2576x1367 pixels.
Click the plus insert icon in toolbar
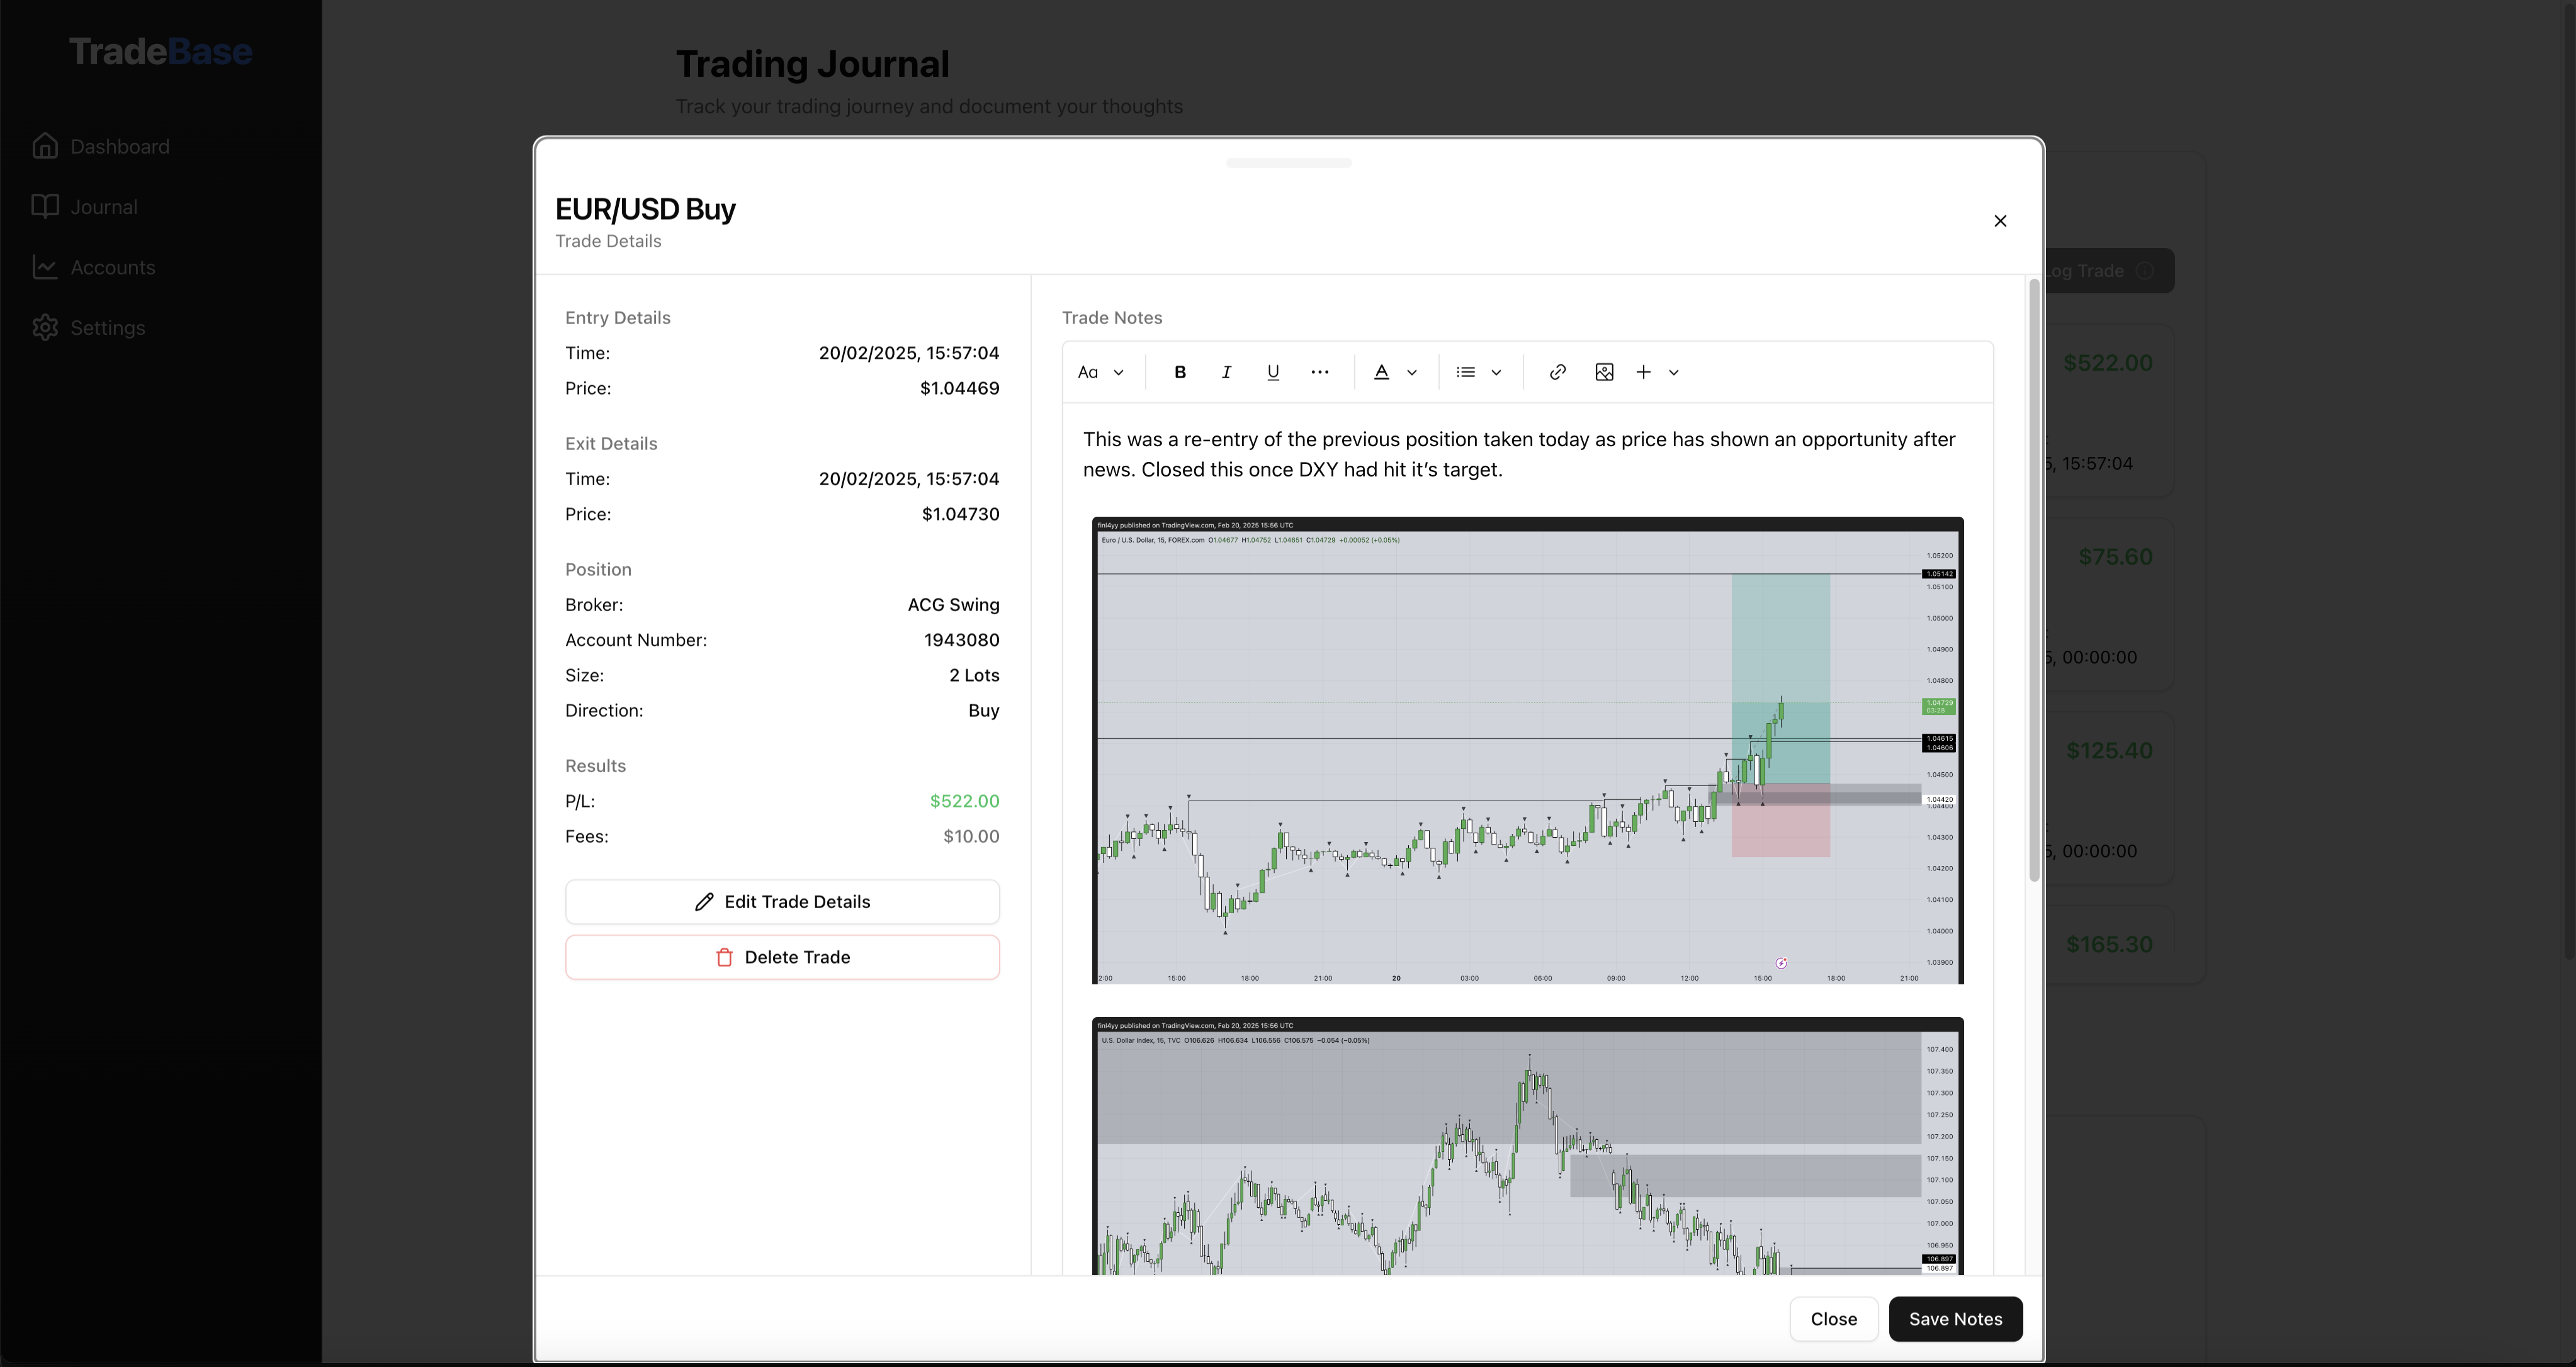click(1643, 372)
